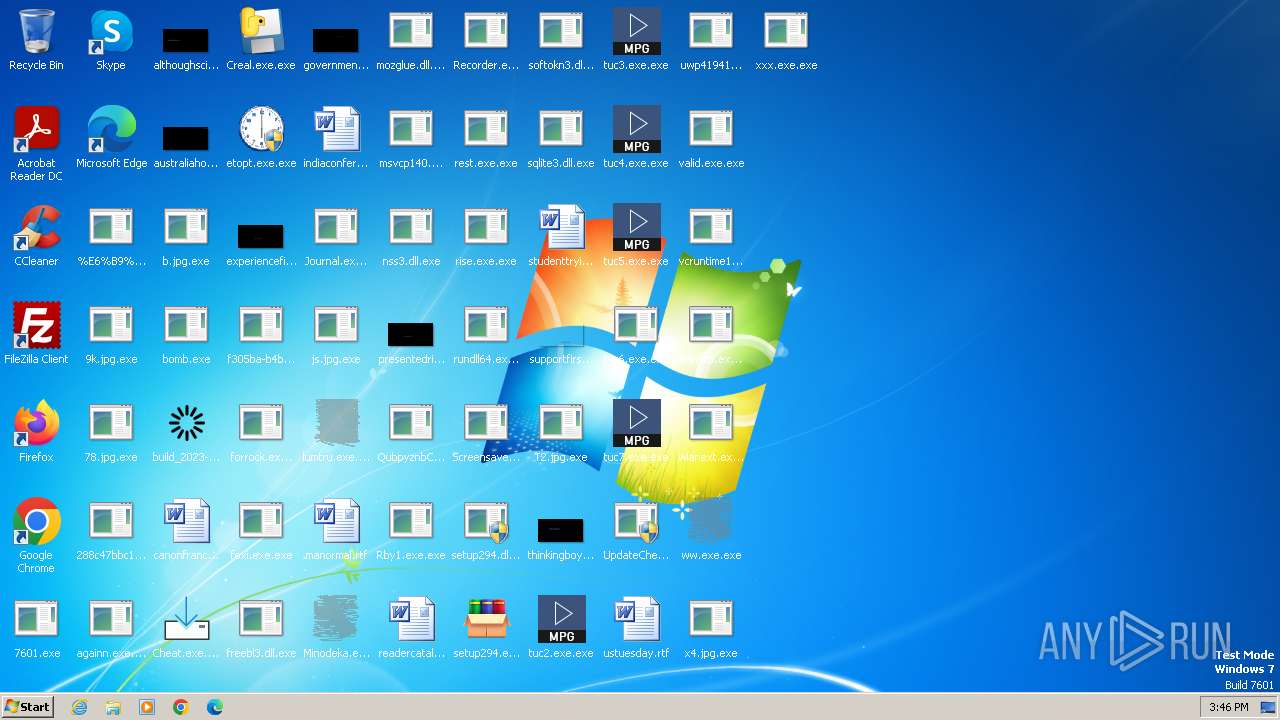
Task: Select vcruntime1 file icon
Action: tap(711, 228)
